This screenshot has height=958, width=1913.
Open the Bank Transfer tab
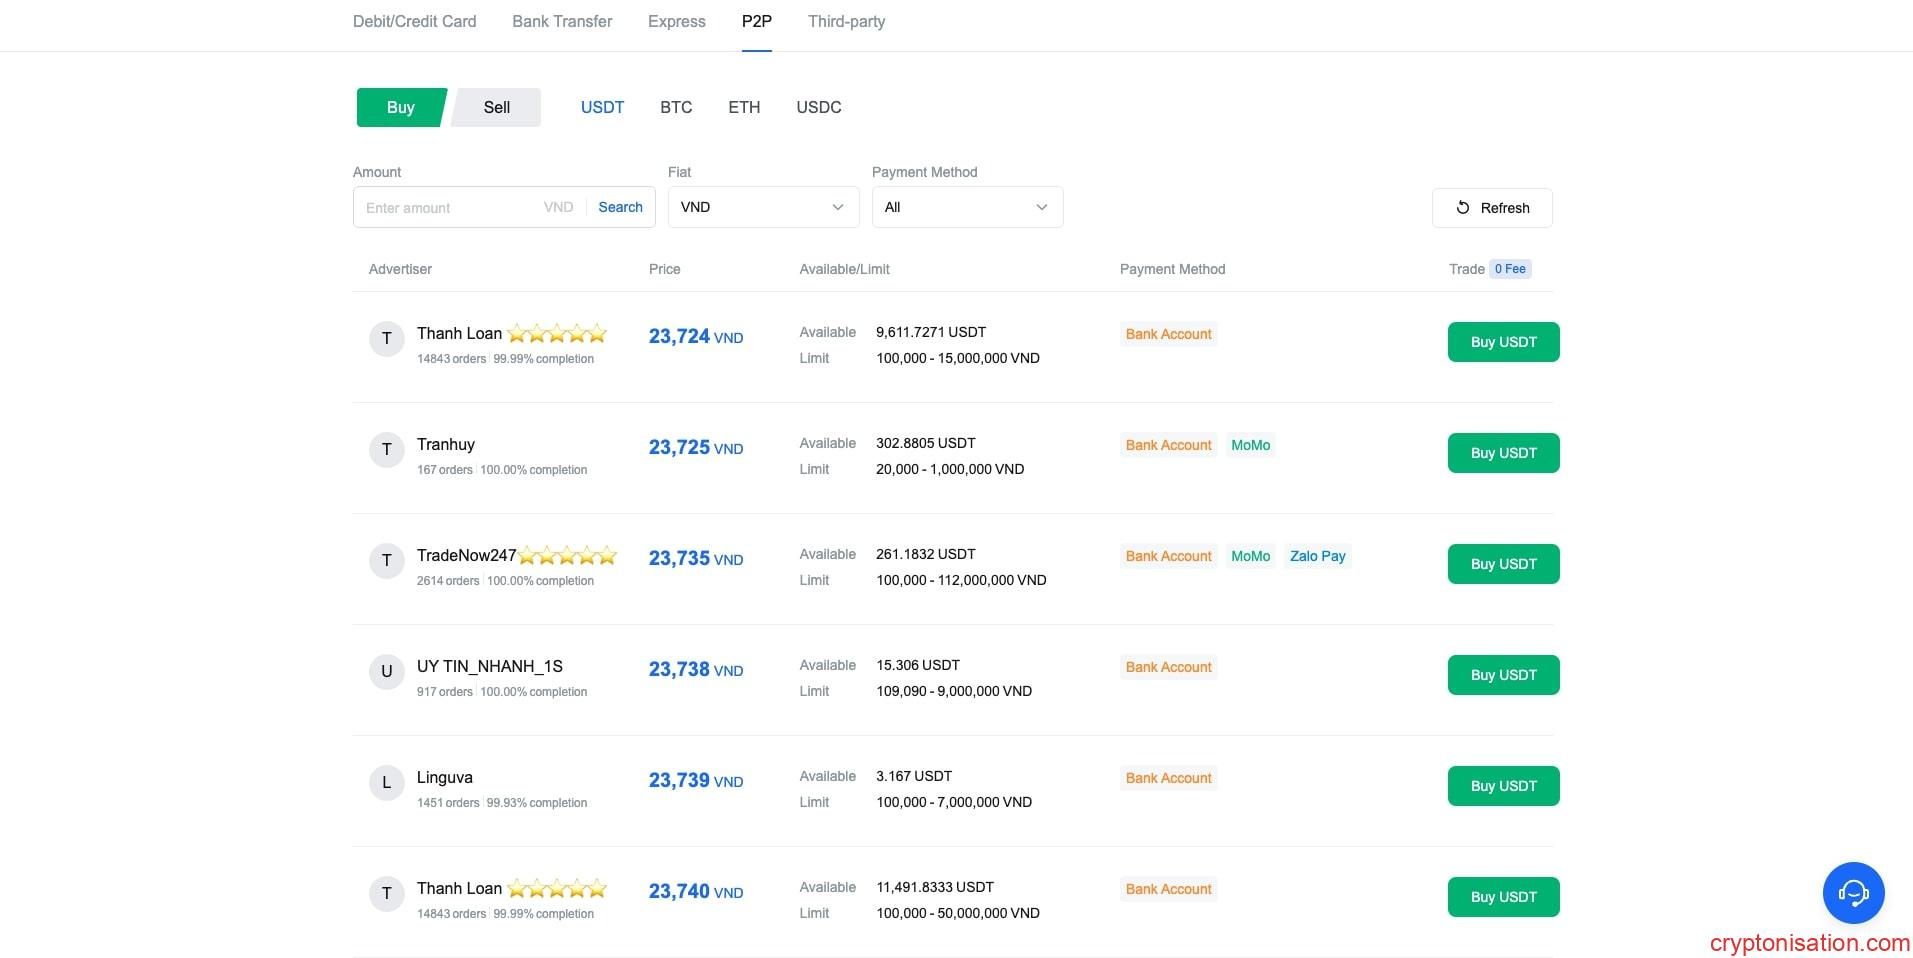[562, 22]
